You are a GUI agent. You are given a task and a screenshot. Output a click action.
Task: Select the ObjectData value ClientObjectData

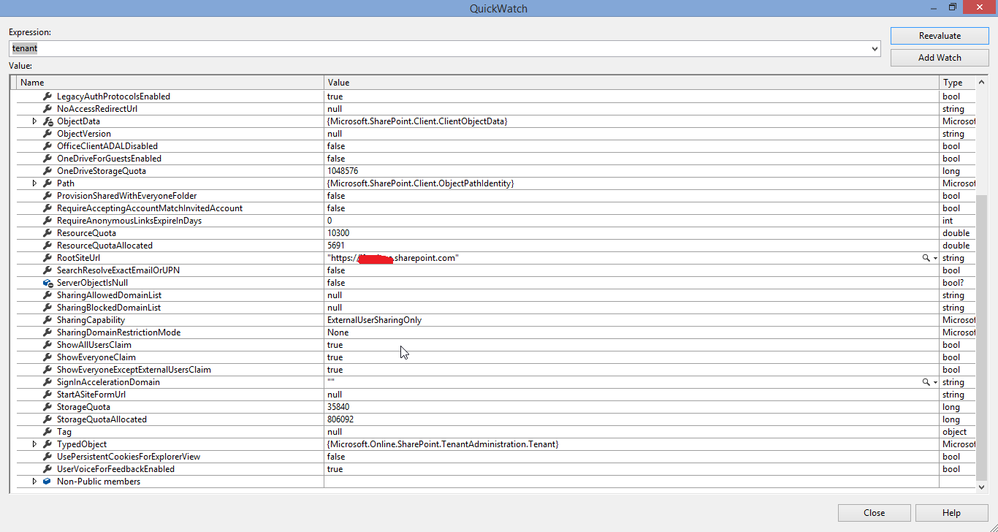point(418,121)
